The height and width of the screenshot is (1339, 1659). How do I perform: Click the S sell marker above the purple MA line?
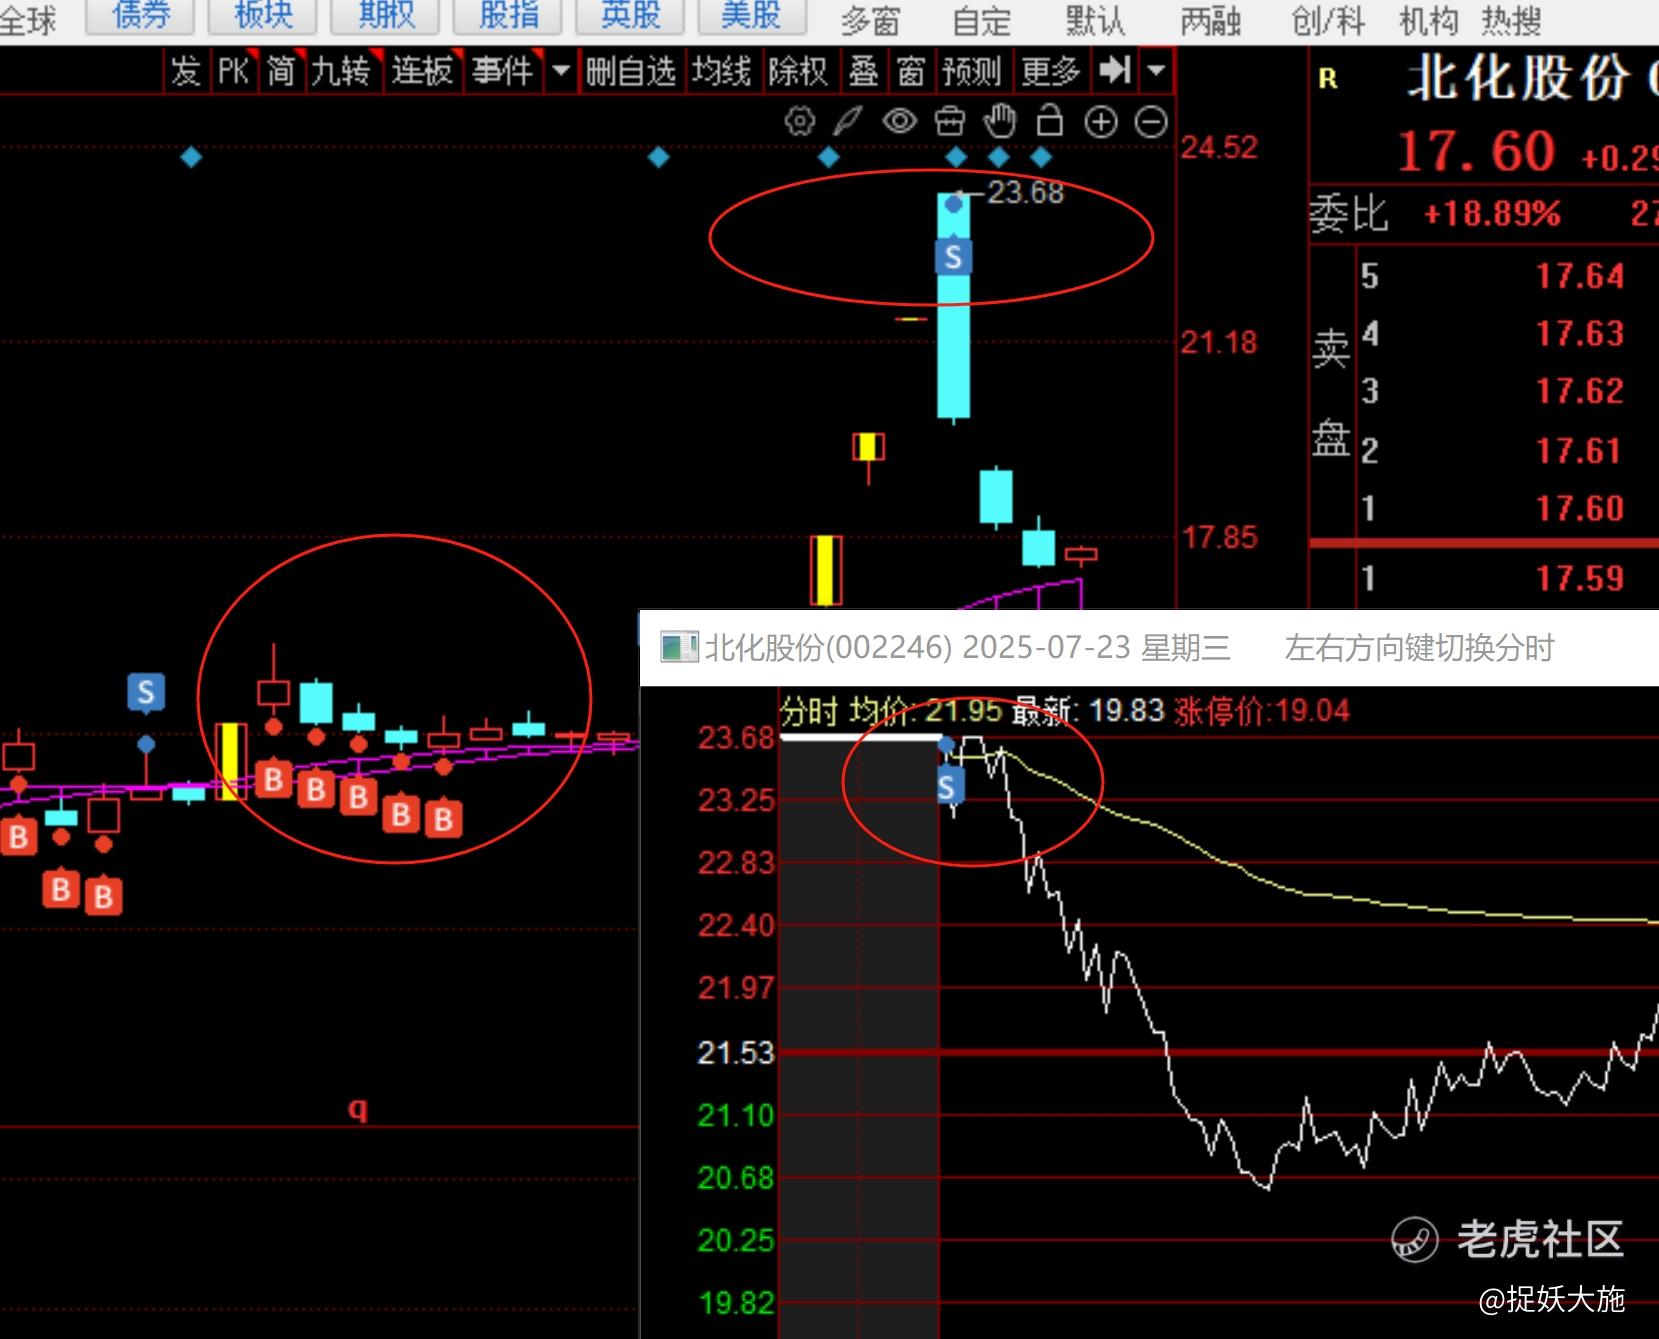pyautogui.click(x=146, y=692)
